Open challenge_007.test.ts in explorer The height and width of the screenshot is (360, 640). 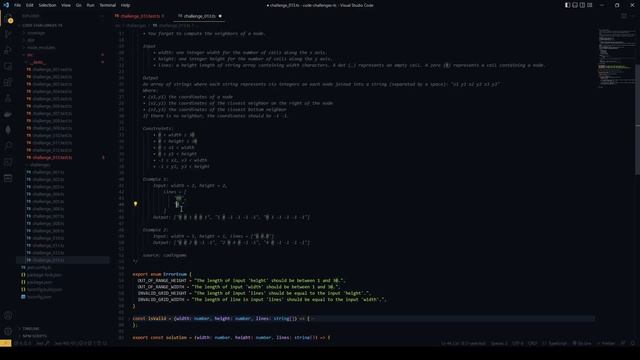click(x=52, y=113)
